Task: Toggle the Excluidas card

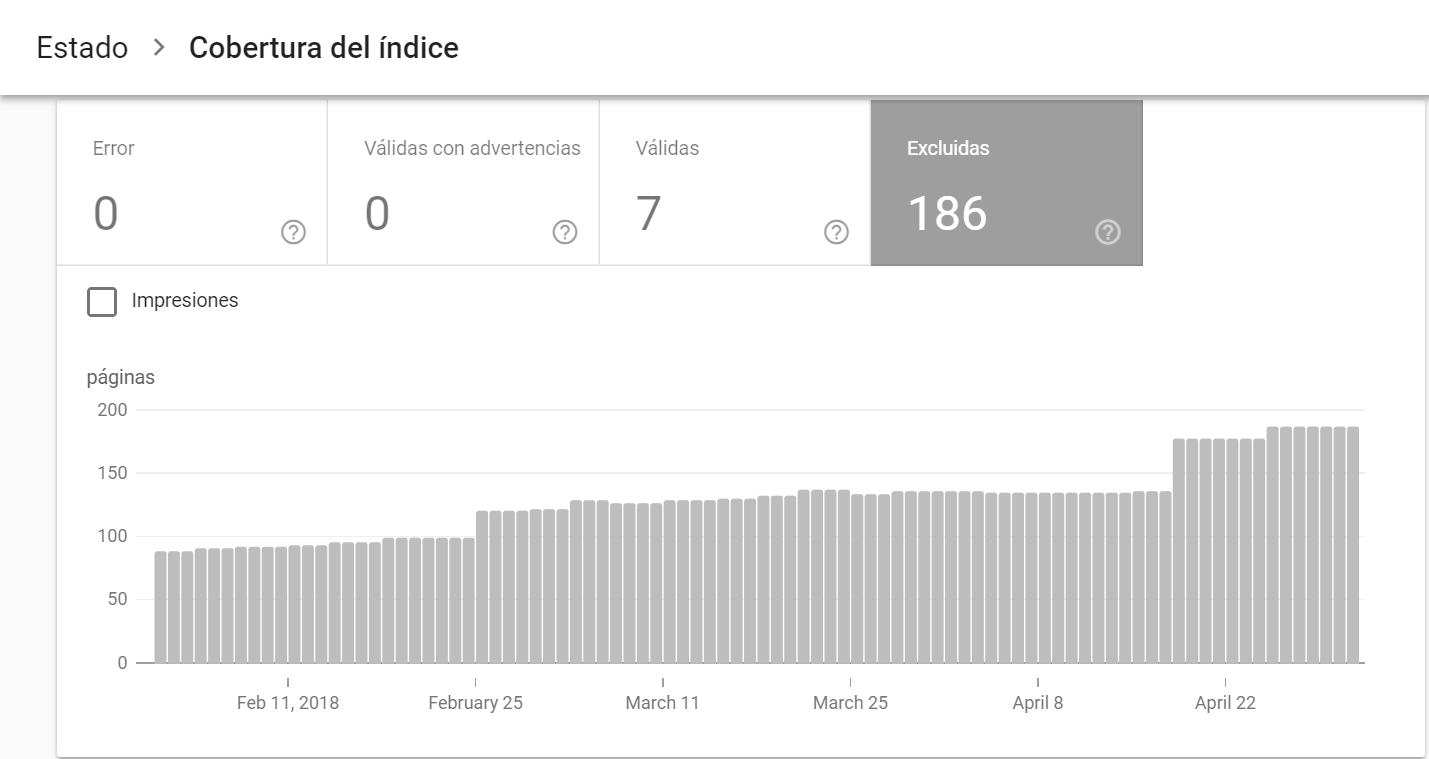Action: (1006, 183)
